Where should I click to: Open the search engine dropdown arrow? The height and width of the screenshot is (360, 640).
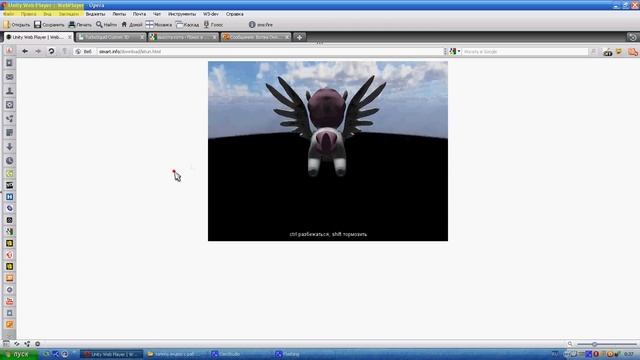459,51
